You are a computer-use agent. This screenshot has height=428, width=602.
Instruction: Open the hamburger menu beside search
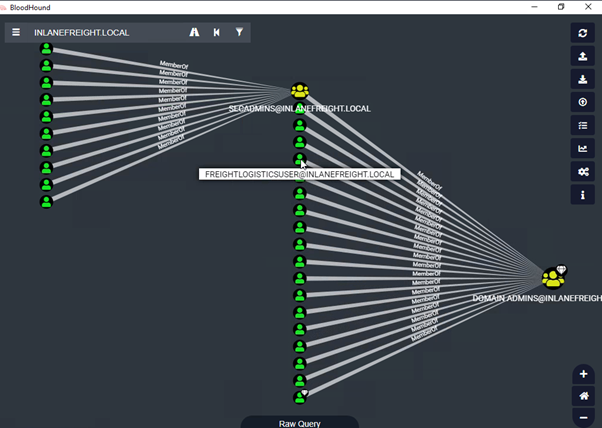point(16,32)
